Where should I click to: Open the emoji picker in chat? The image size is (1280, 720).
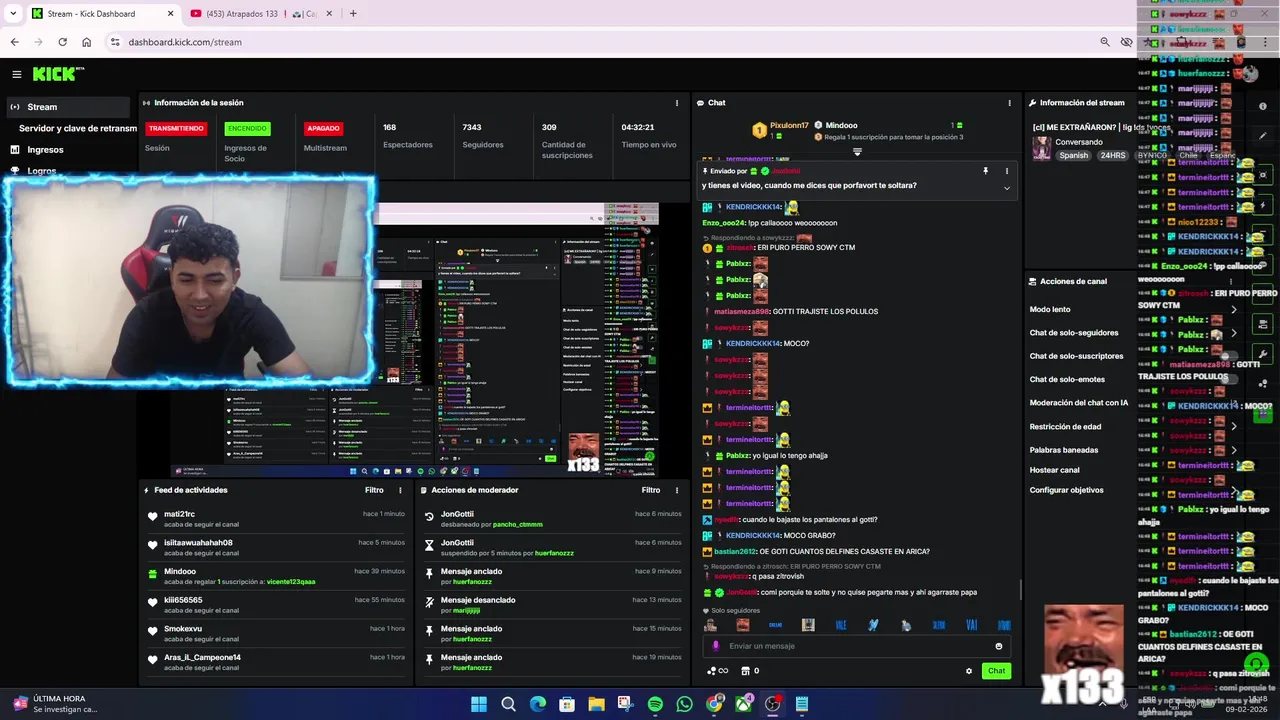point(999,646)
